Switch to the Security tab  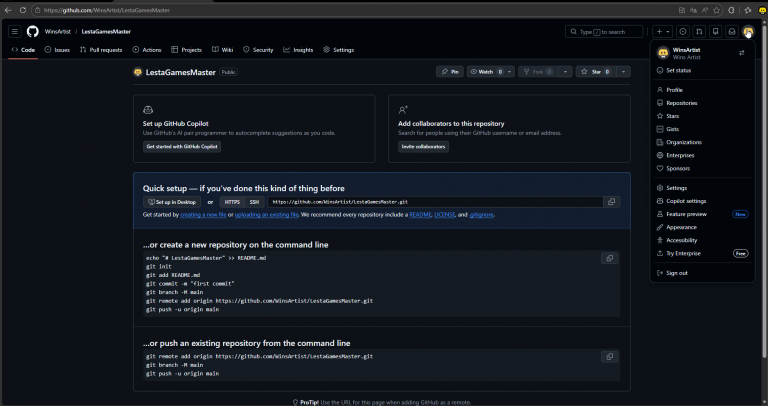click(x=258, y=50)
